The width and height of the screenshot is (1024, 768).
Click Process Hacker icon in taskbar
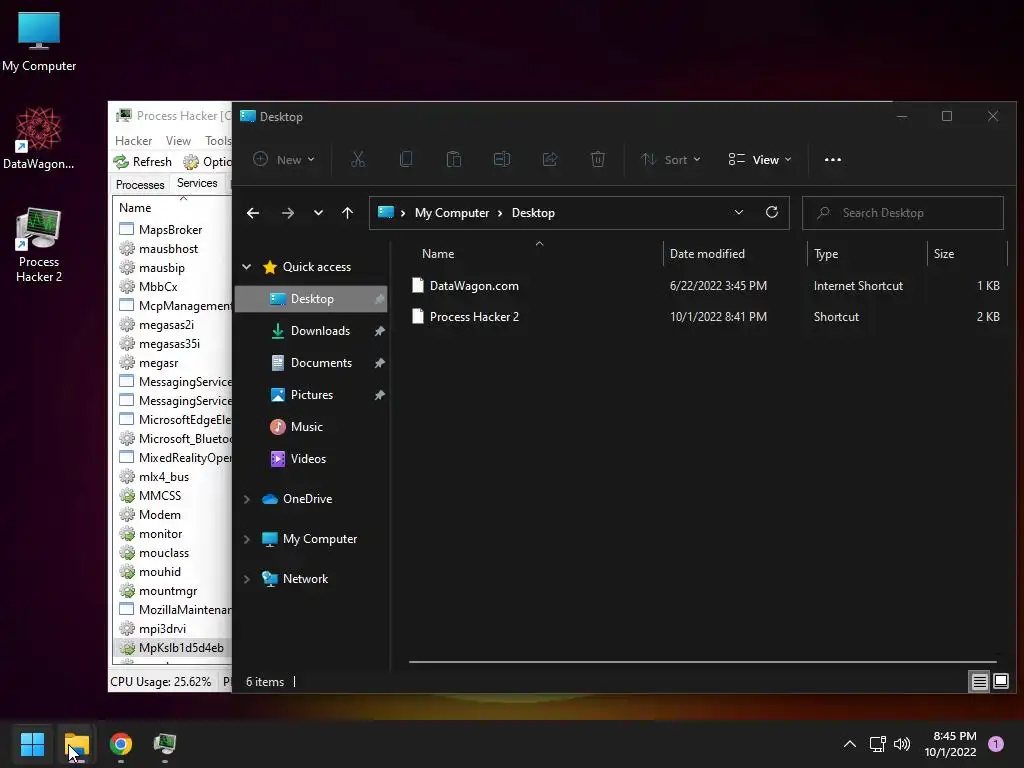(x=165, y=744)
